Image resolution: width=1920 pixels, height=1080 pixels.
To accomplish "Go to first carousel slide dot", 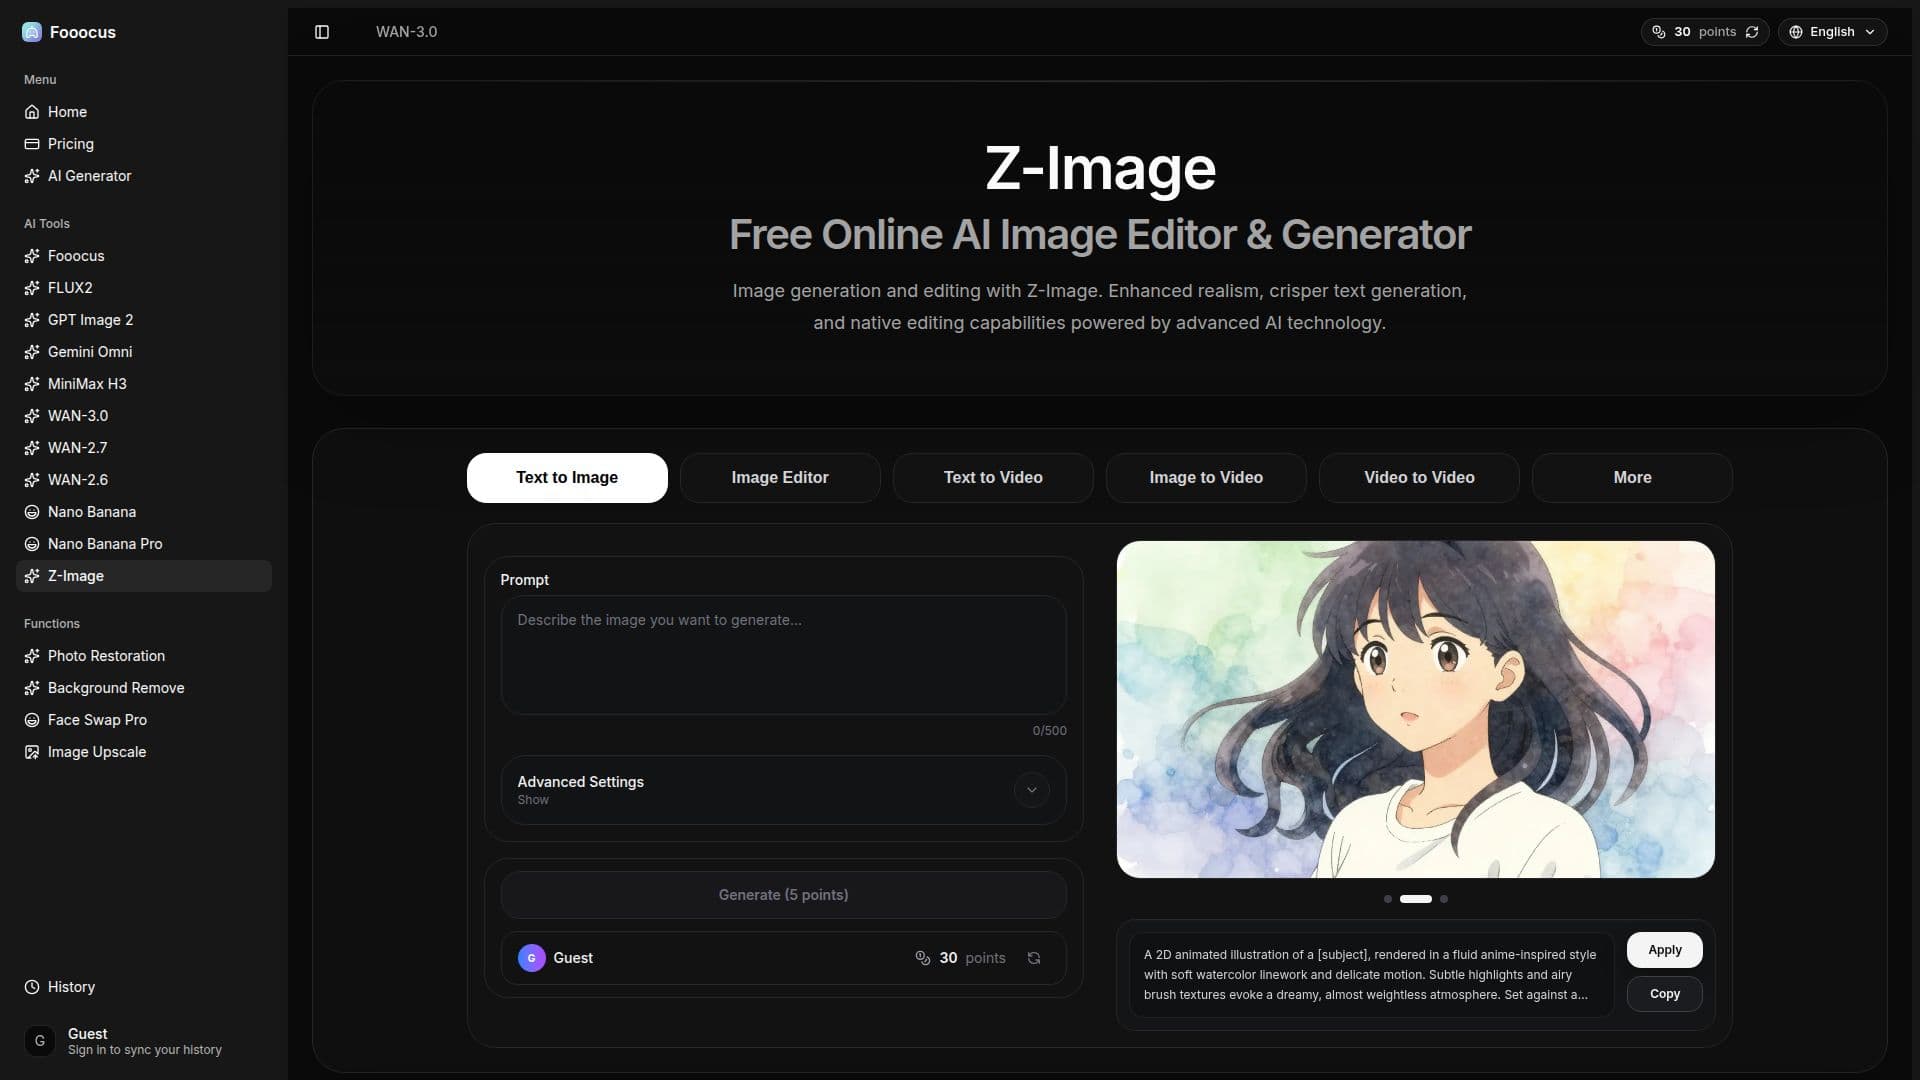I will pyautogui.click(x=1387, y=899).
